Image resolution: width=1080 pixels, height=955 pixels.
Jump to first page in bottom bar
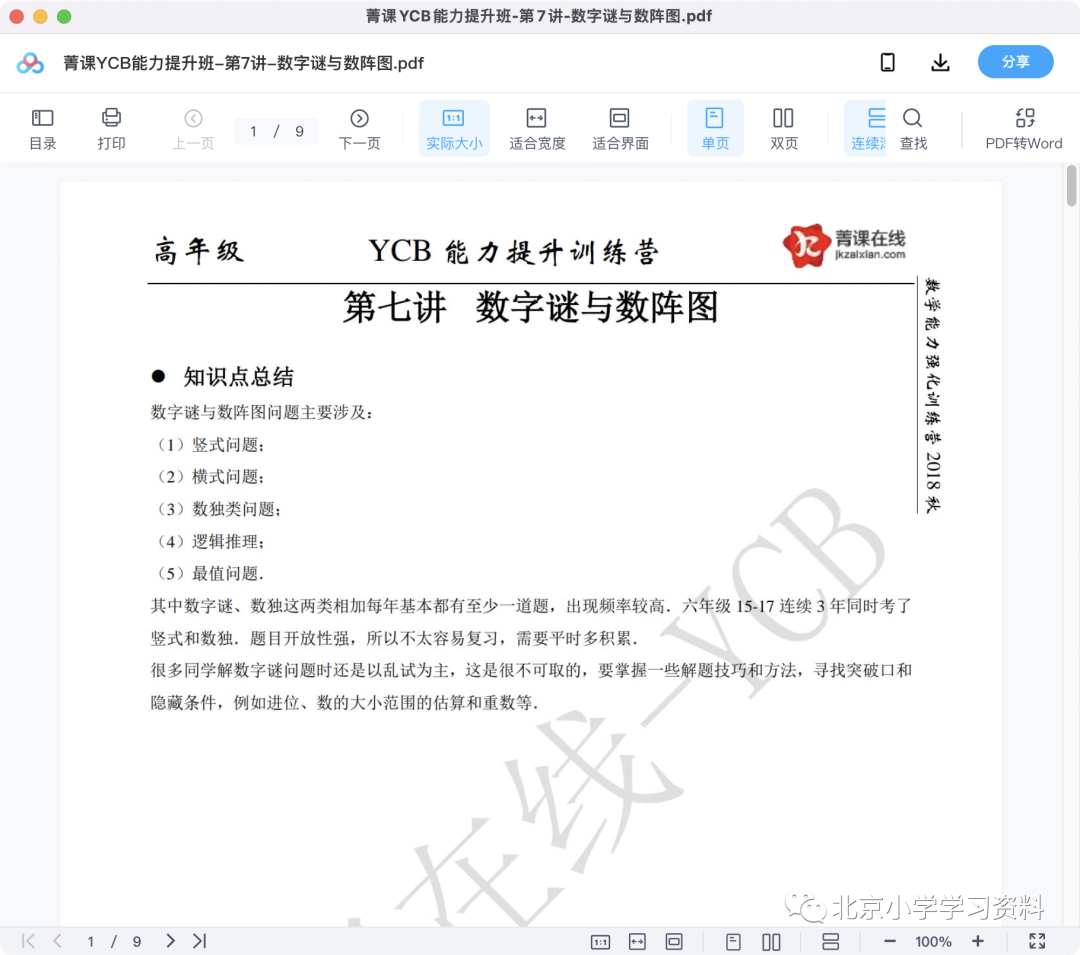pyautogui.click(x=28, y=941)
